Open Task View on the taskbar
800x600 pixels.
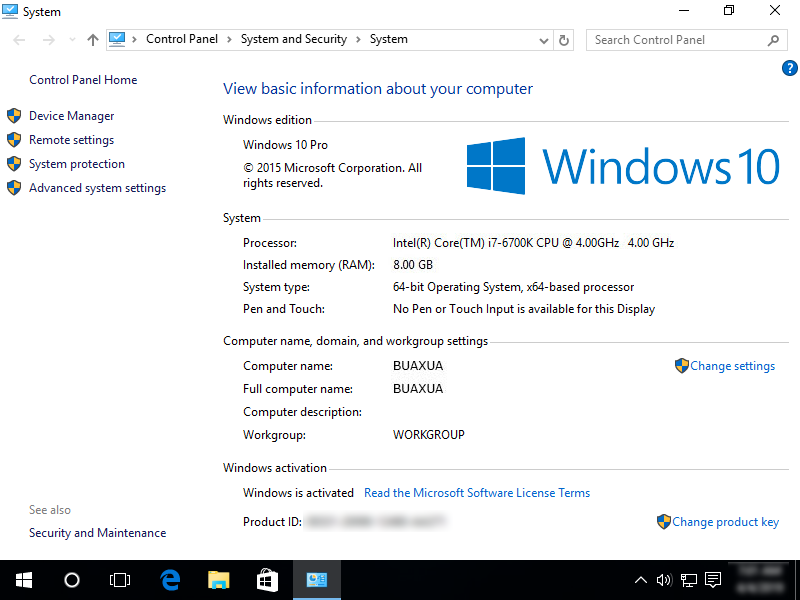[x=120, y=580]
